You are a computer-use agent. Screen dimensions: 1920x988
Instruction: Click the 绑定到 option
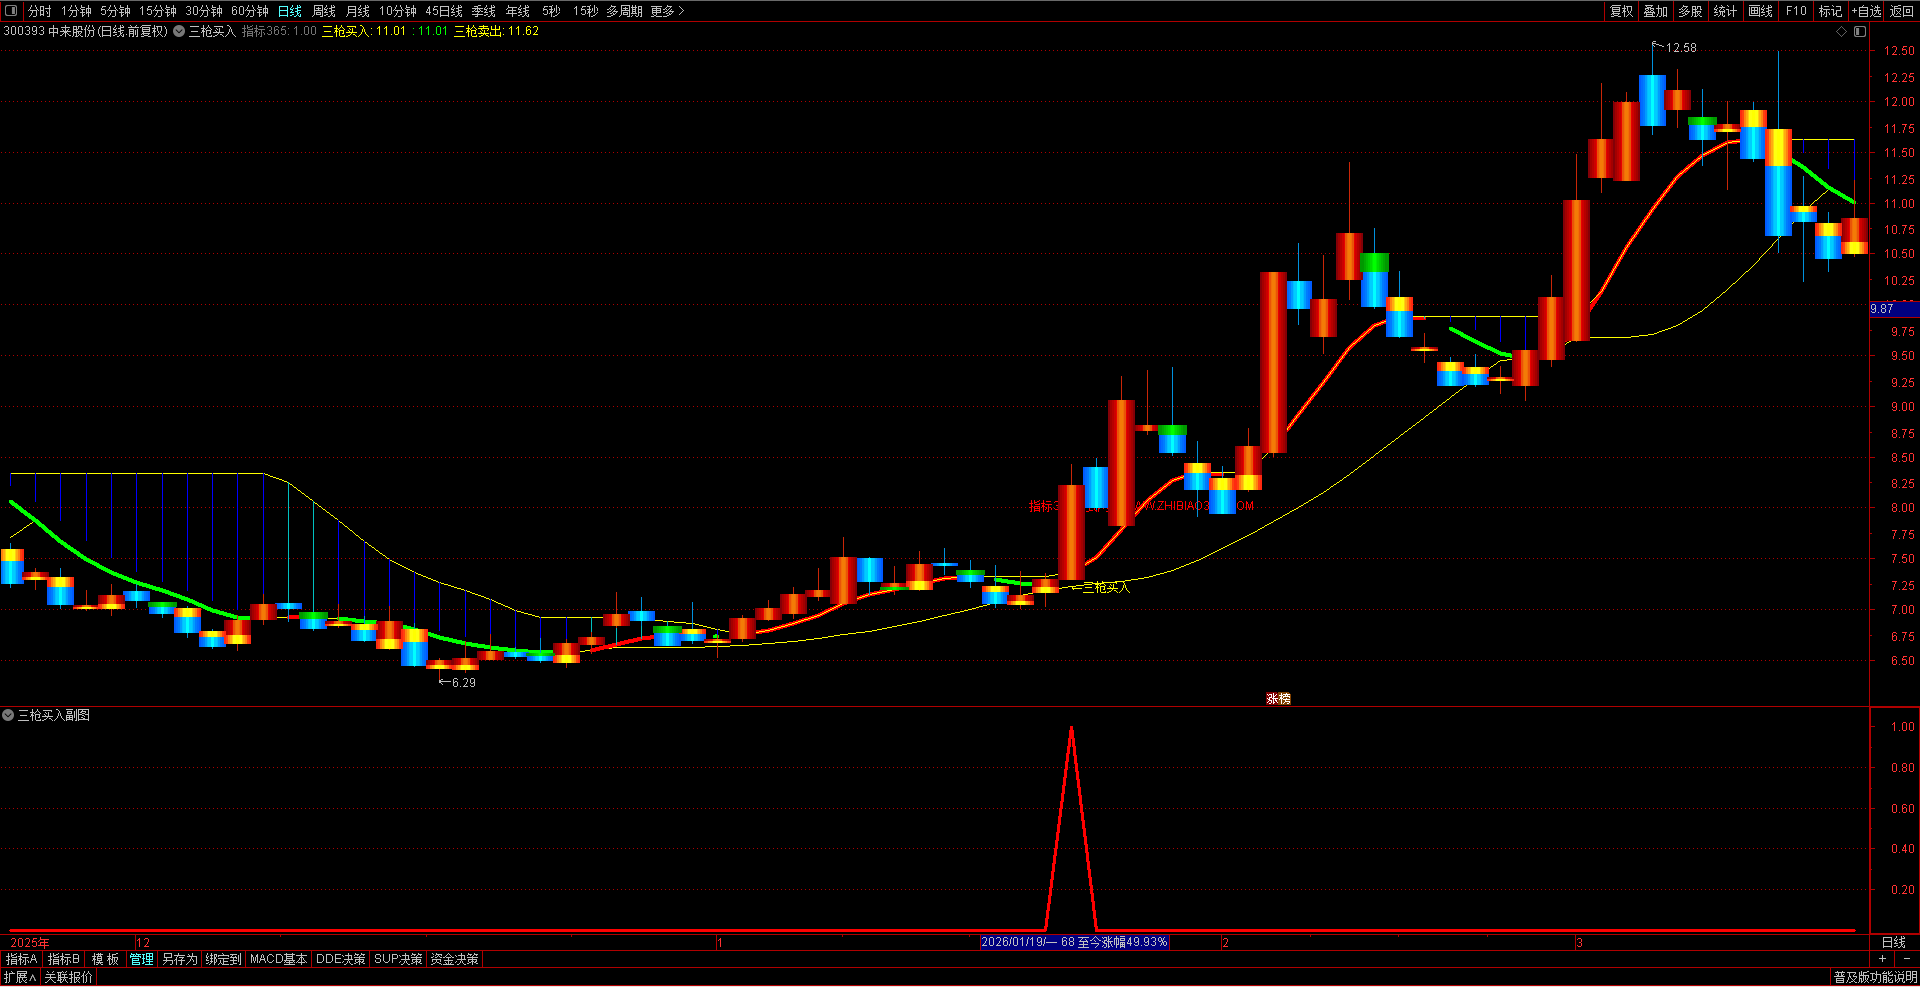(x=224, y=959)
